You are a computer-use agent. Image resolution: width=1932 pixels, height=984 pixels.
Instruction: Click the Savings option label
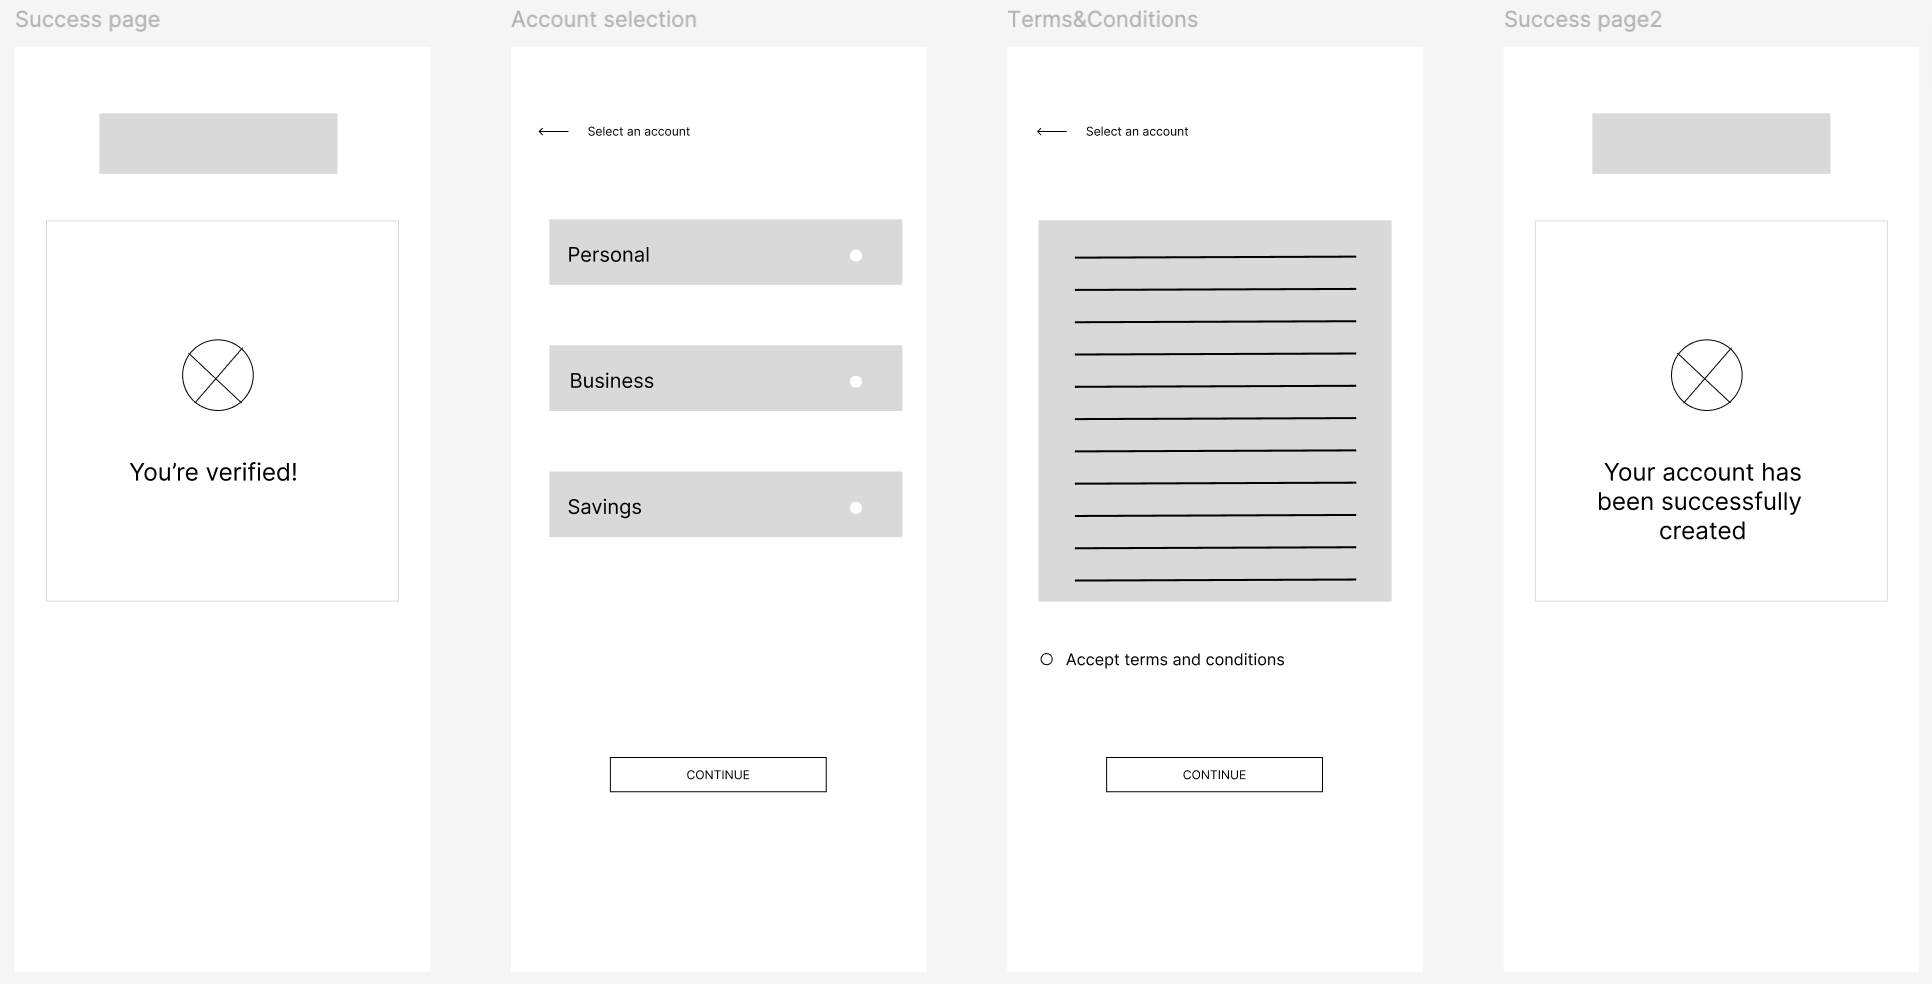(604, 507)
